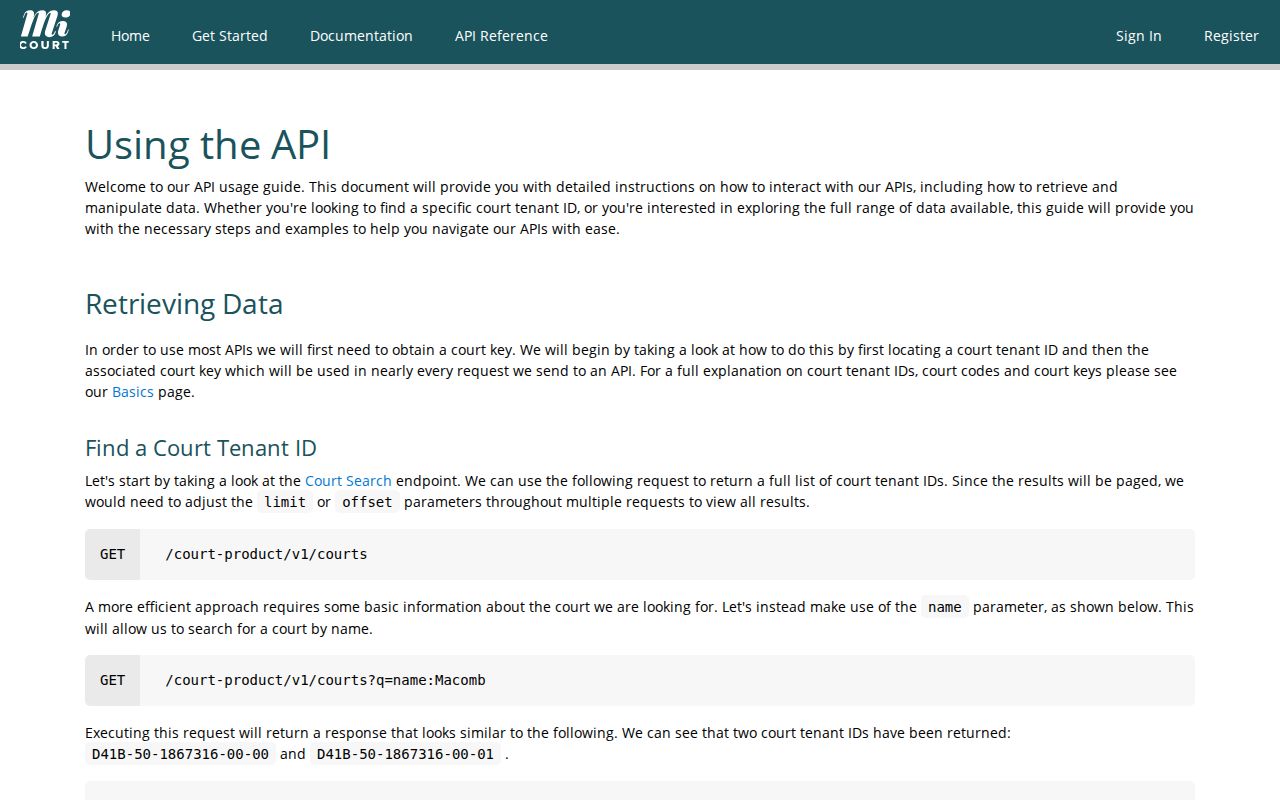Open the API Reference page
1280x800 pixels.
501,36
